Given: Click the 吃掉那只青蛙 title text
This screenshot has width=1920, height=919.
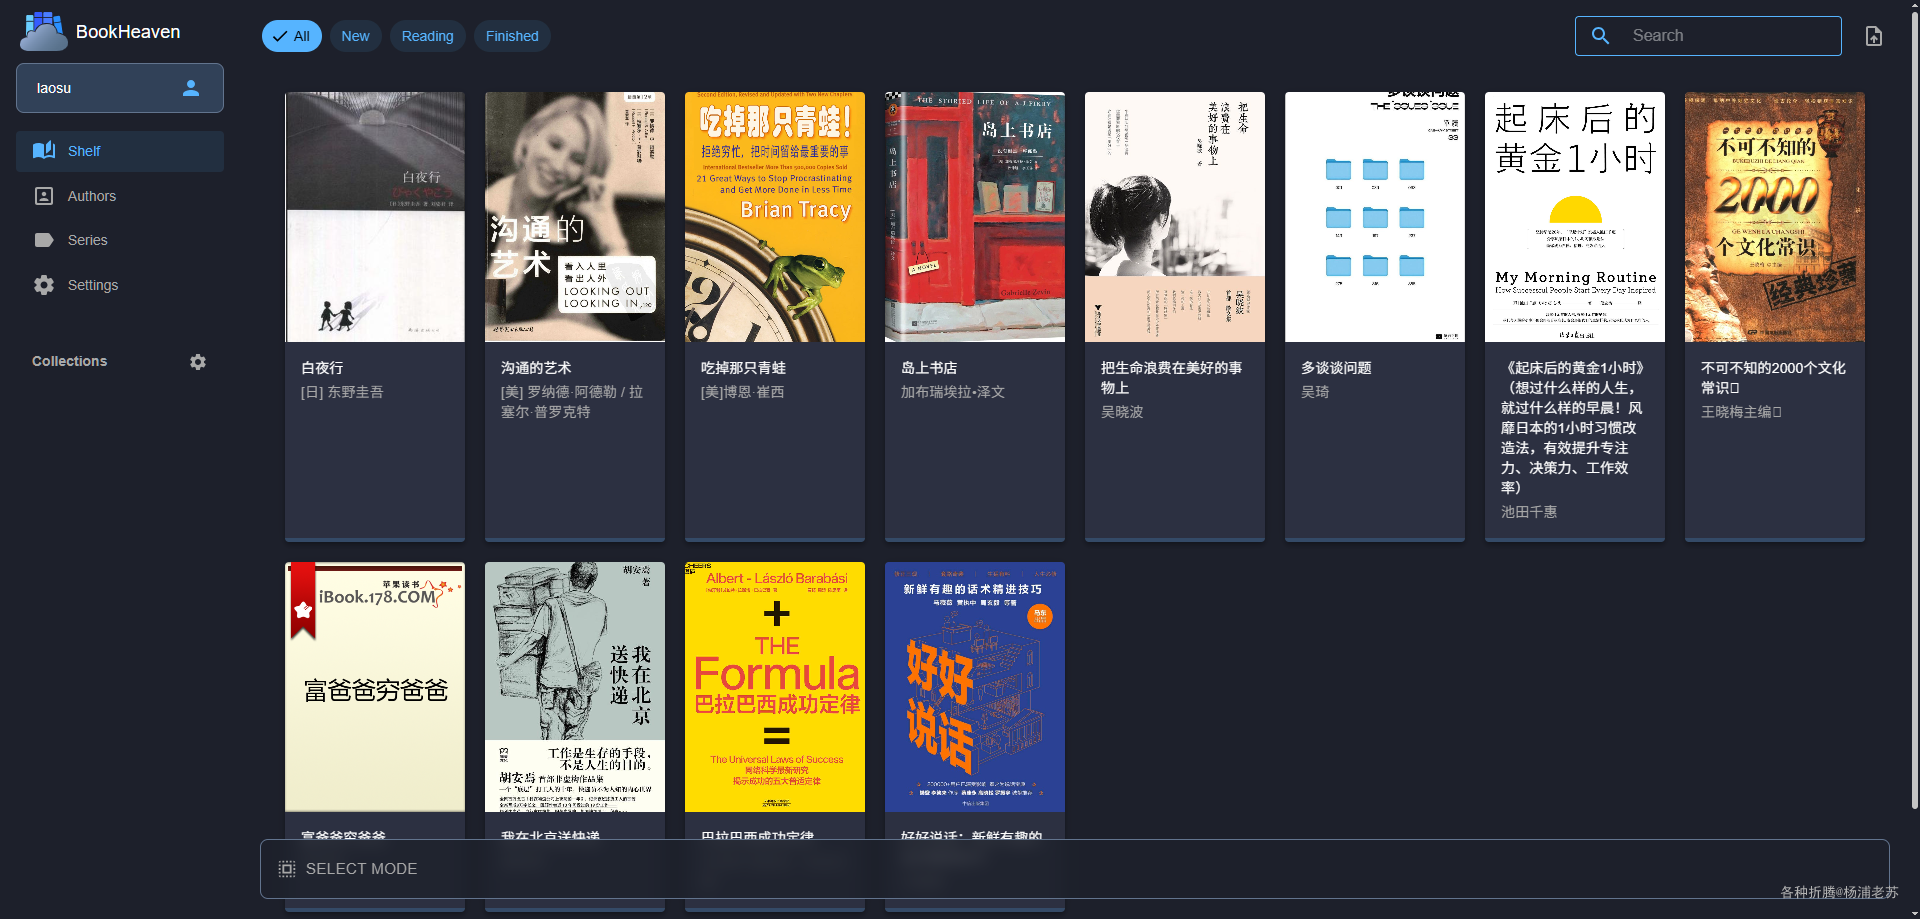Looking at the screenshot, I should (743, 368).
